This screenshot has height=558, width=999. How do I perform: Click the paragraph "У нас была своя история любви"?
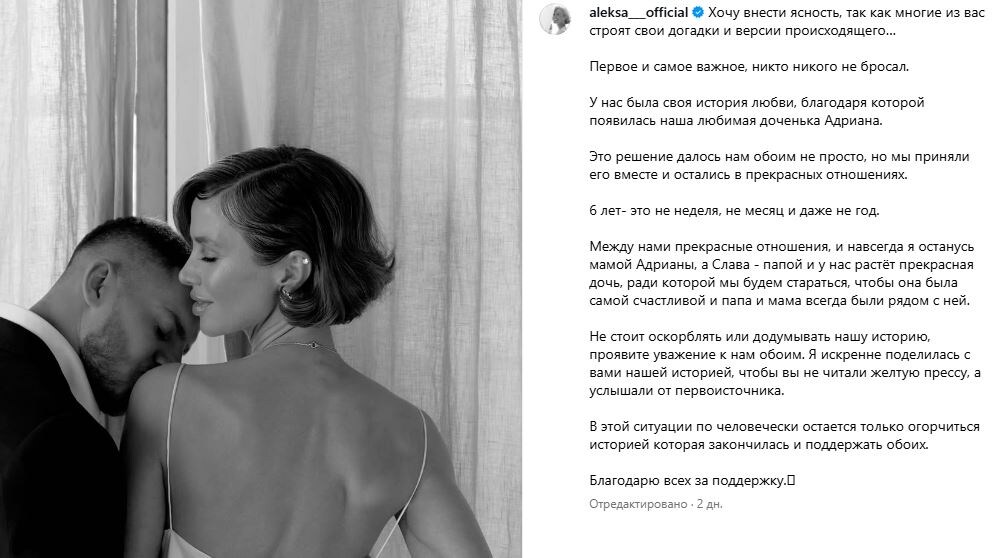[x=756, y=111]
